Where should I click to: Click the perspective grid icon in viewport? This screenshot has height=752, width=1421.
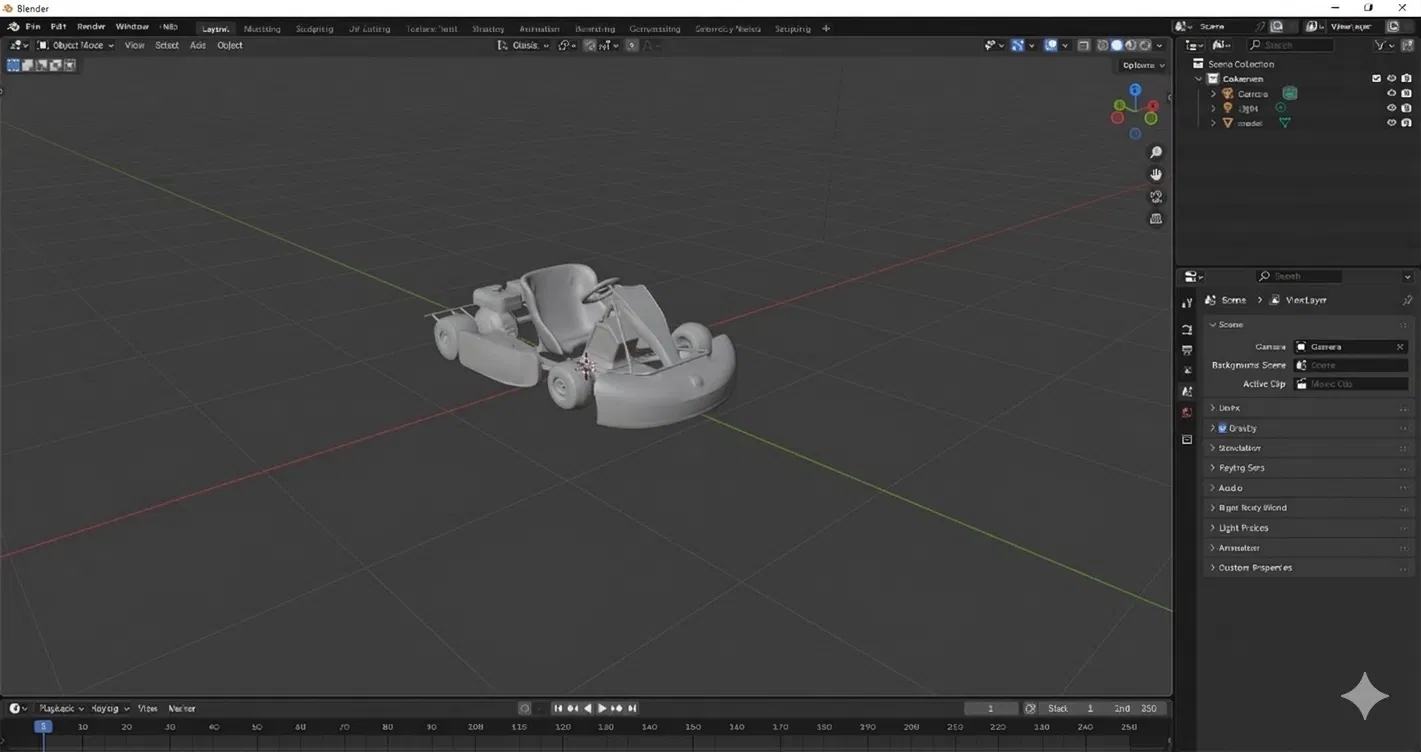1156,219
